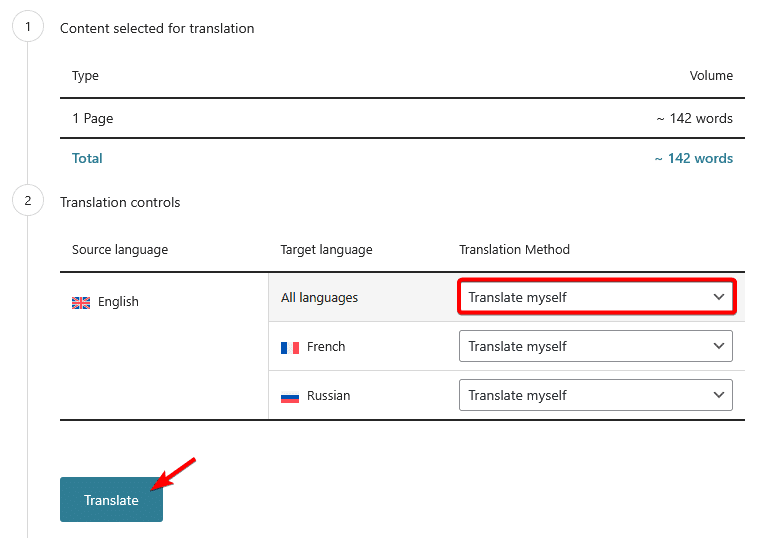Open the Russian translation method dropdown
Image resolution: width=768 pixels, height=547 pixels.
(x=596, y=395)
